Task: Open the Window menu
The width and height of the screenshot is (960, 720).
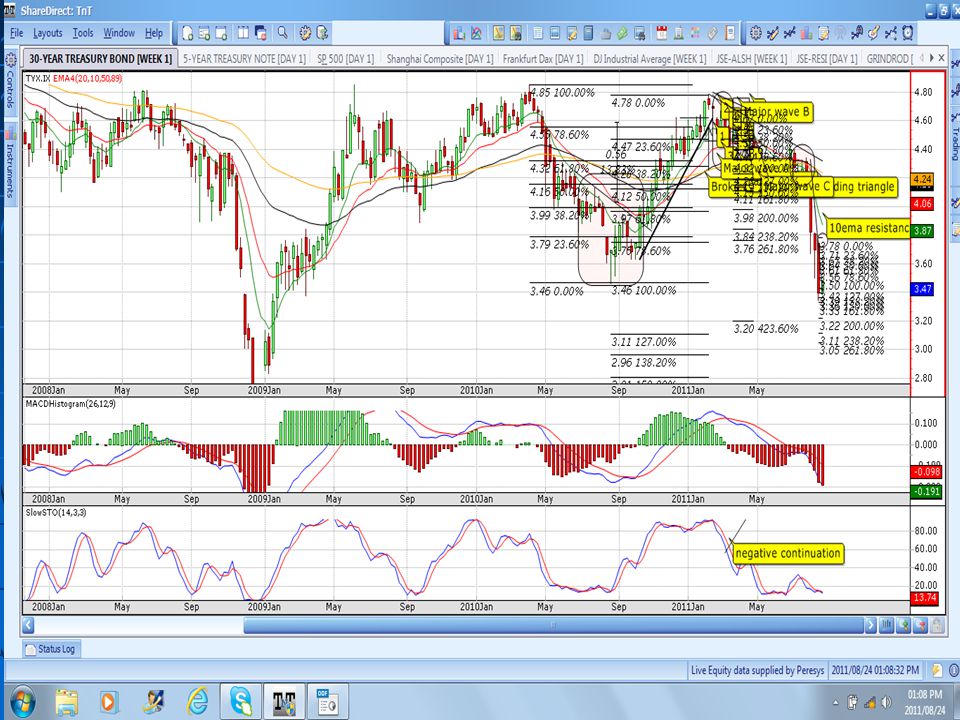Action: pyautogui.click(x=119, y=33)
